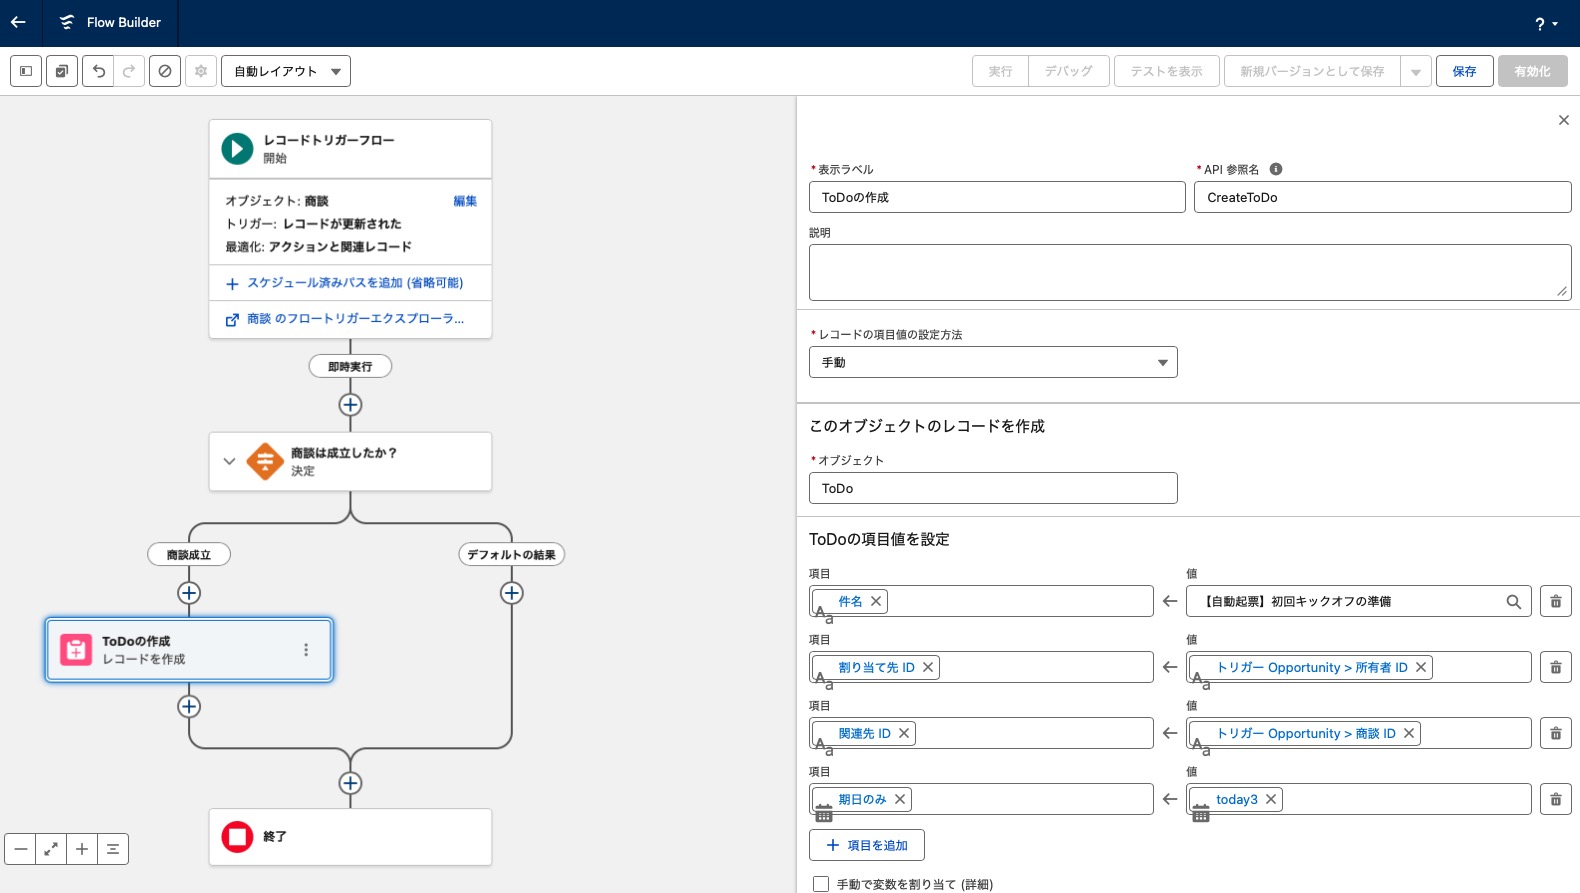Select the 商談成立 outcome label
Image resolution: width=1580 pixels, height=893 pixels.
tap(189, 554)
